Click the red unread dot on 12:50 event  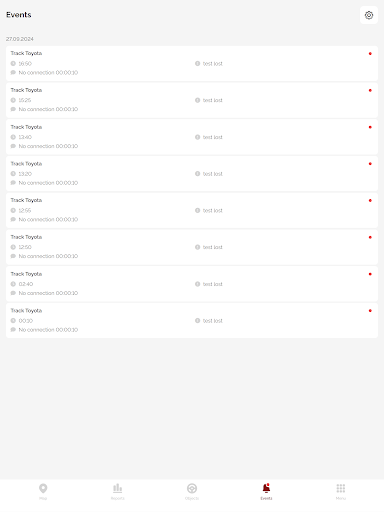click(x=370, y=237)
